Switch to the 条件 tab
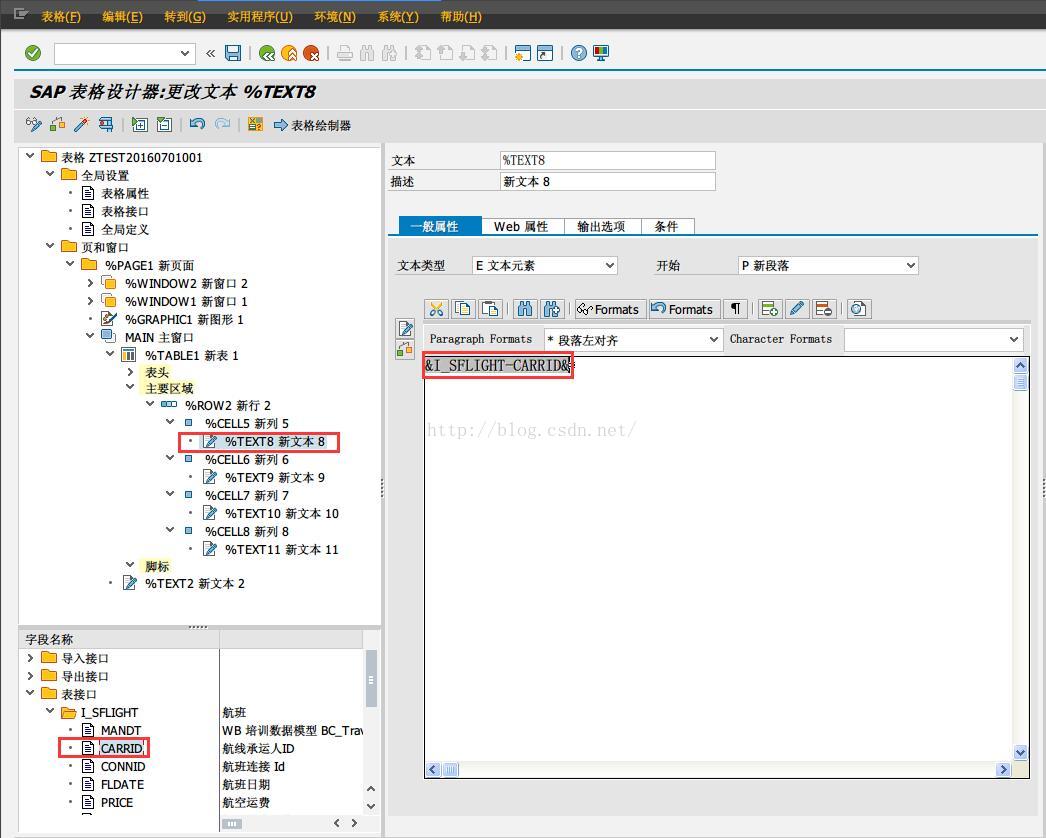The width and height of the screenshot is (1046, 838). tap(666, 226)
